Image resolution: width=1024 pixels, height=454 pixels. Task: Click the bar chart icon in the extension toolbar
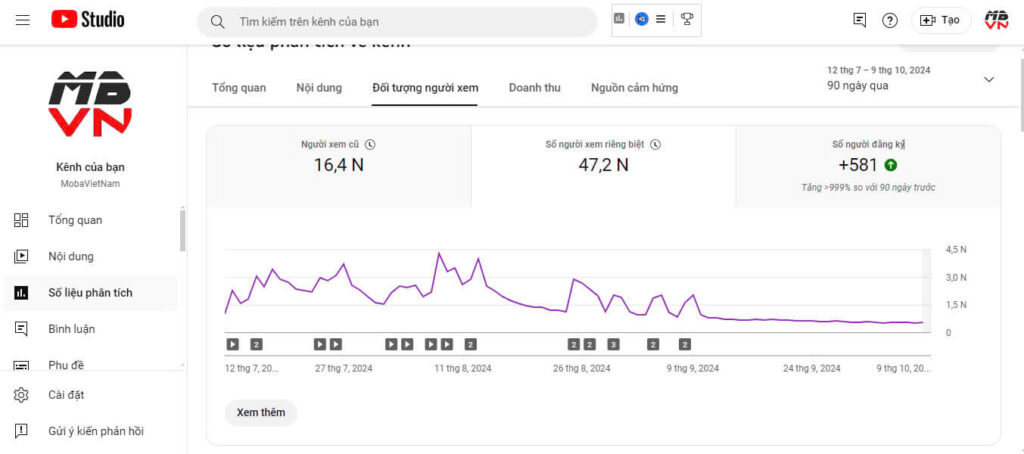click(620, 19)
